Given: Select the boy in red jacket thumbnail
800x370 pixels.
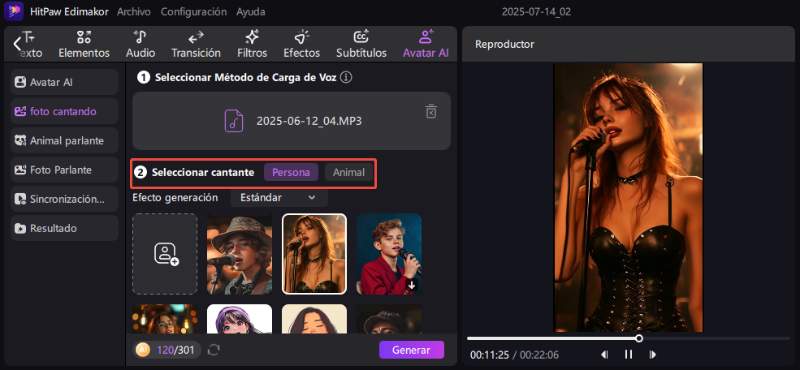Looking at the screenshot, I should click(x=389, y=254).
